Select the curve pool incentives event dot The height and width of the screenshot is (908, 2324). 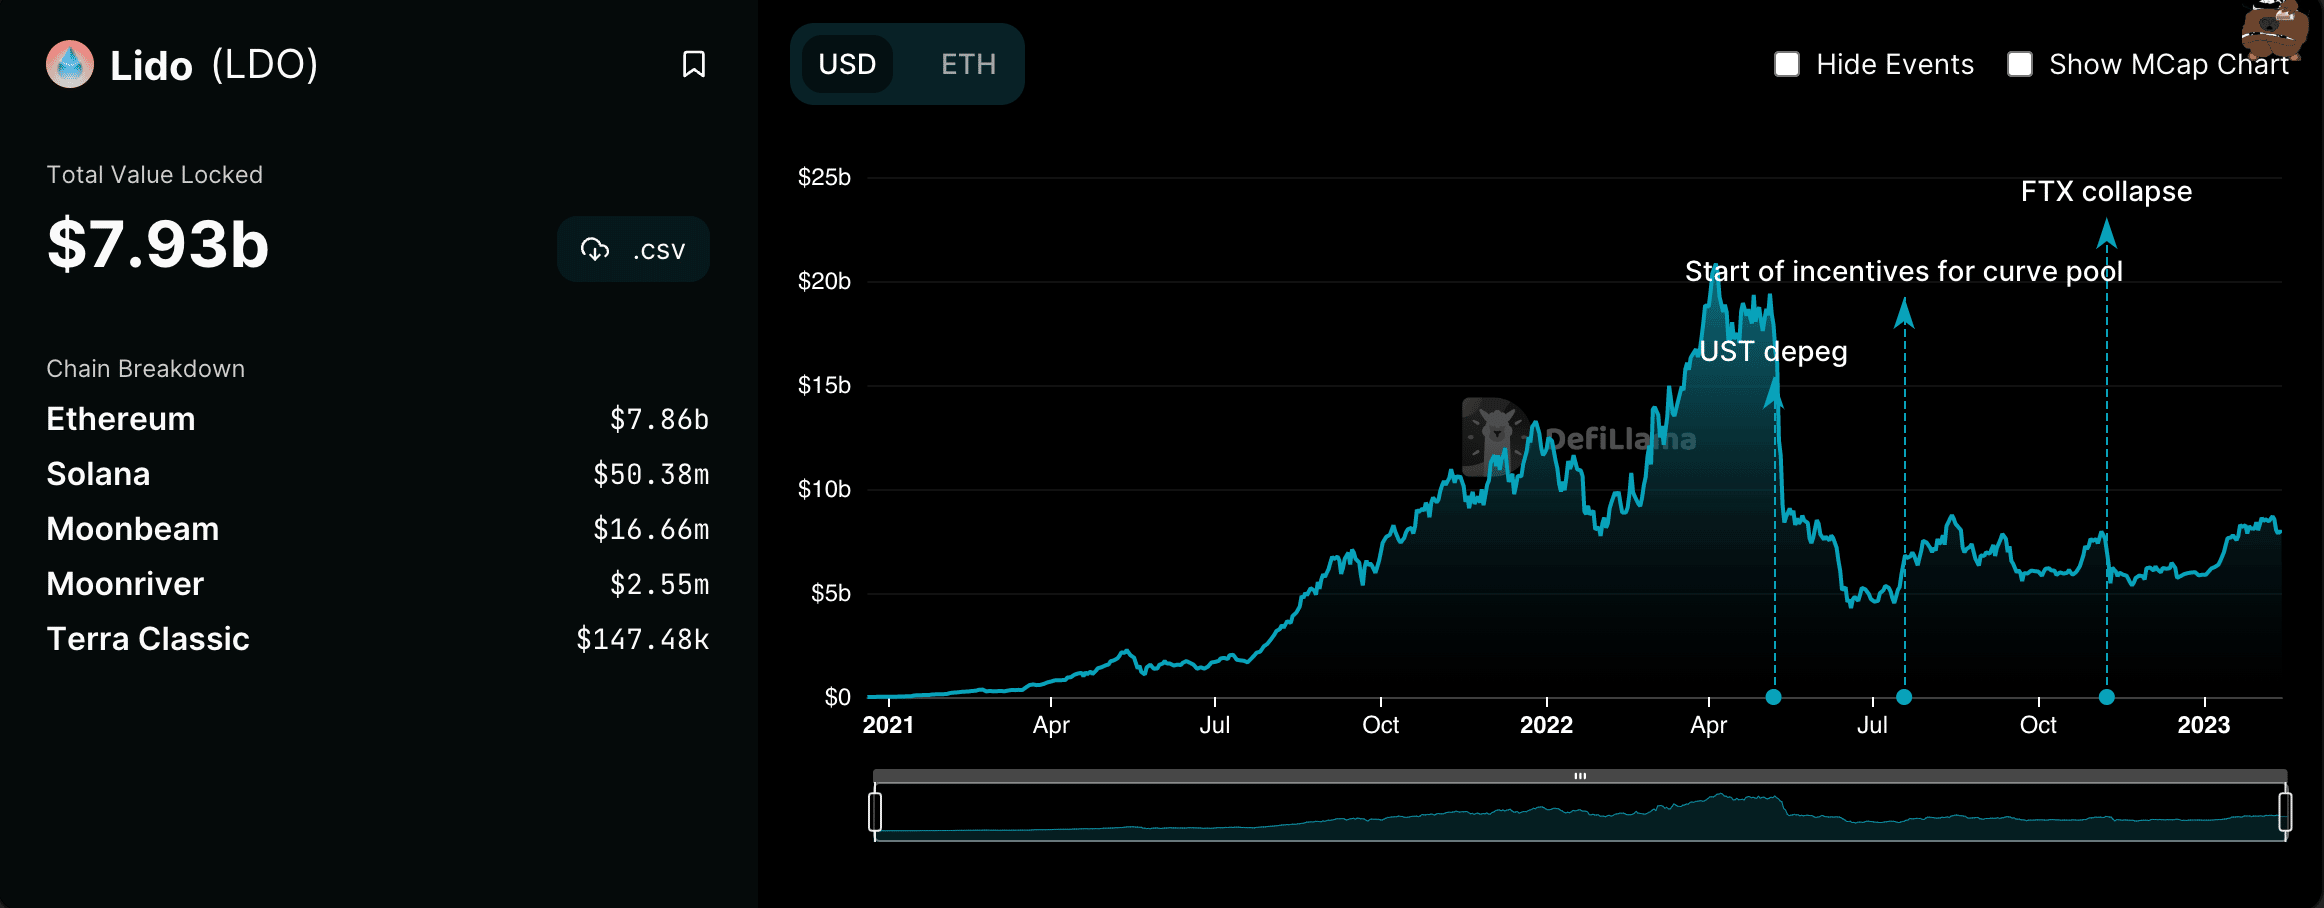point(1904,697)
